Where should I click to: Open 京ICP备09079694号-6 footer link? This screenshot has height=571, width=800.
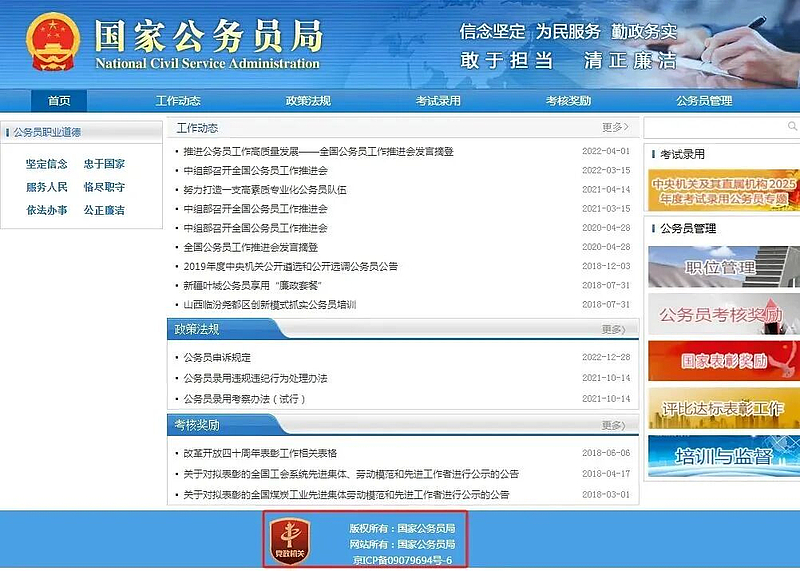pyautogui.click(x=408, y=560)
